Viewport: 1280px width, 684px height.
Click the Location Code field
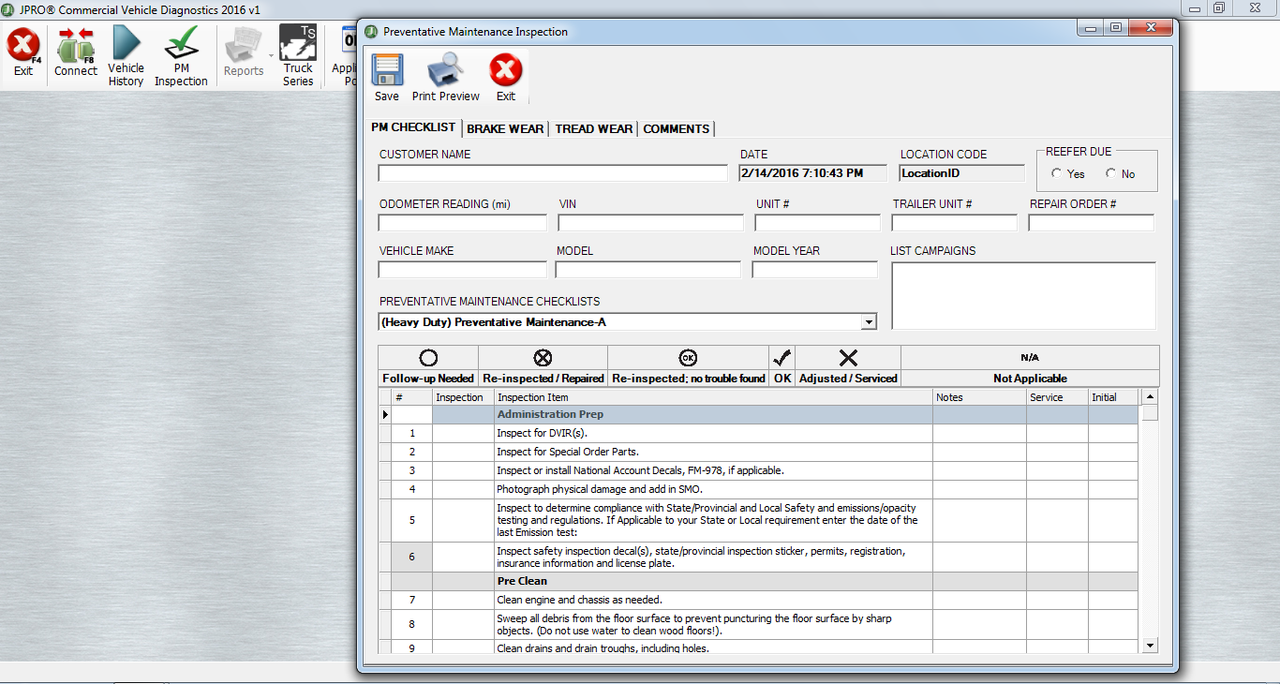pyautogui.click(x=962, y=173)
